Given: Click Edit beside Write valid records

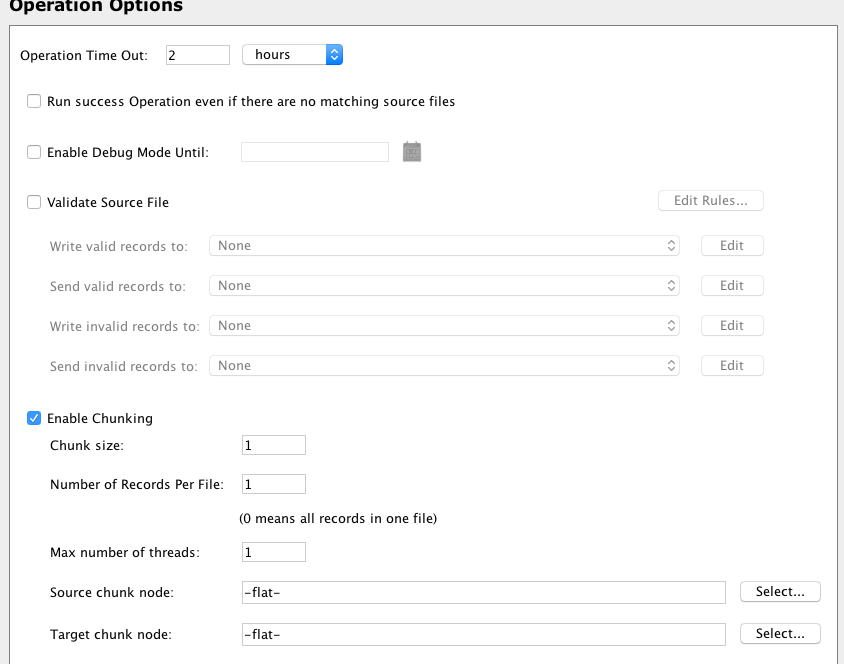Looking at the screenshot, I should 732,246.
